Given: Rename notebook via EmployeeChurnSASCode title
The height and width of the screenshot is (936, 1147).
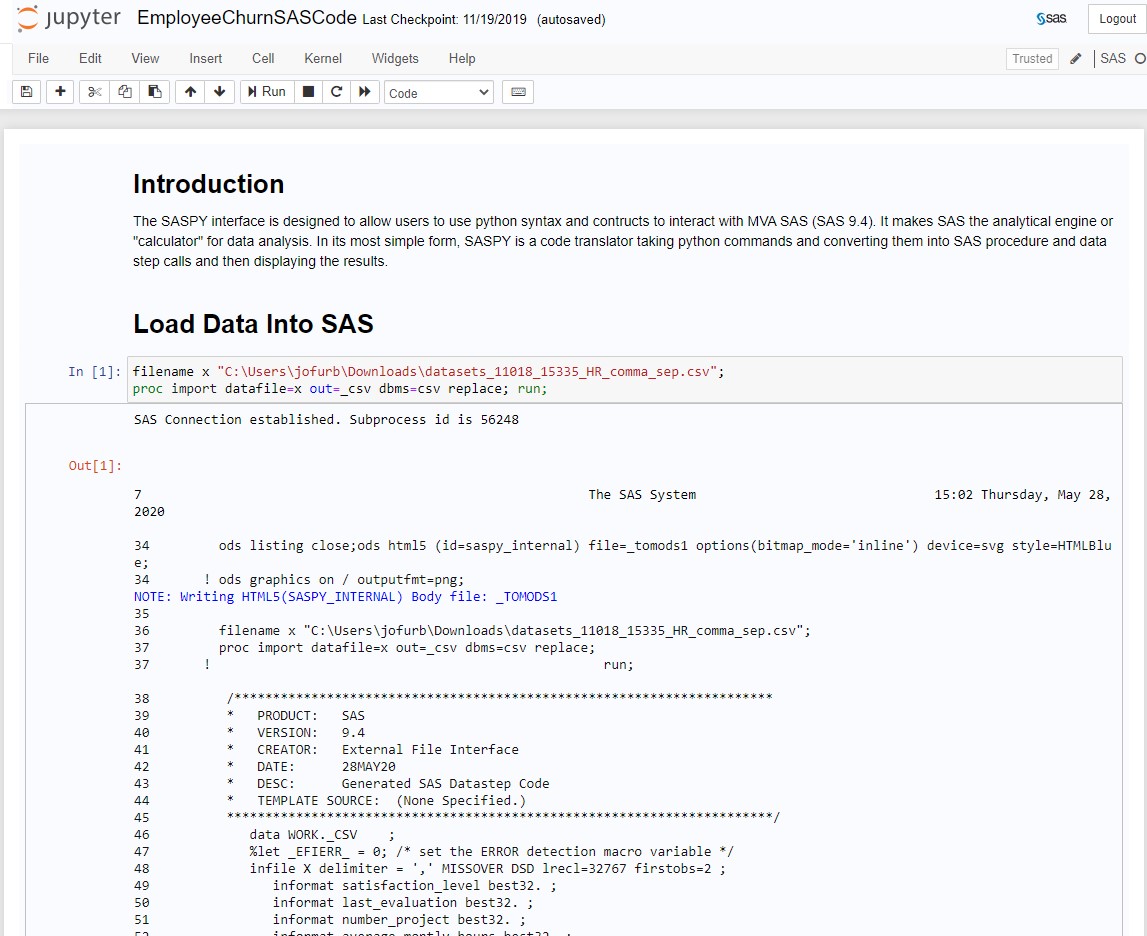Looking at the screenshot, I should tap(247, 18).
